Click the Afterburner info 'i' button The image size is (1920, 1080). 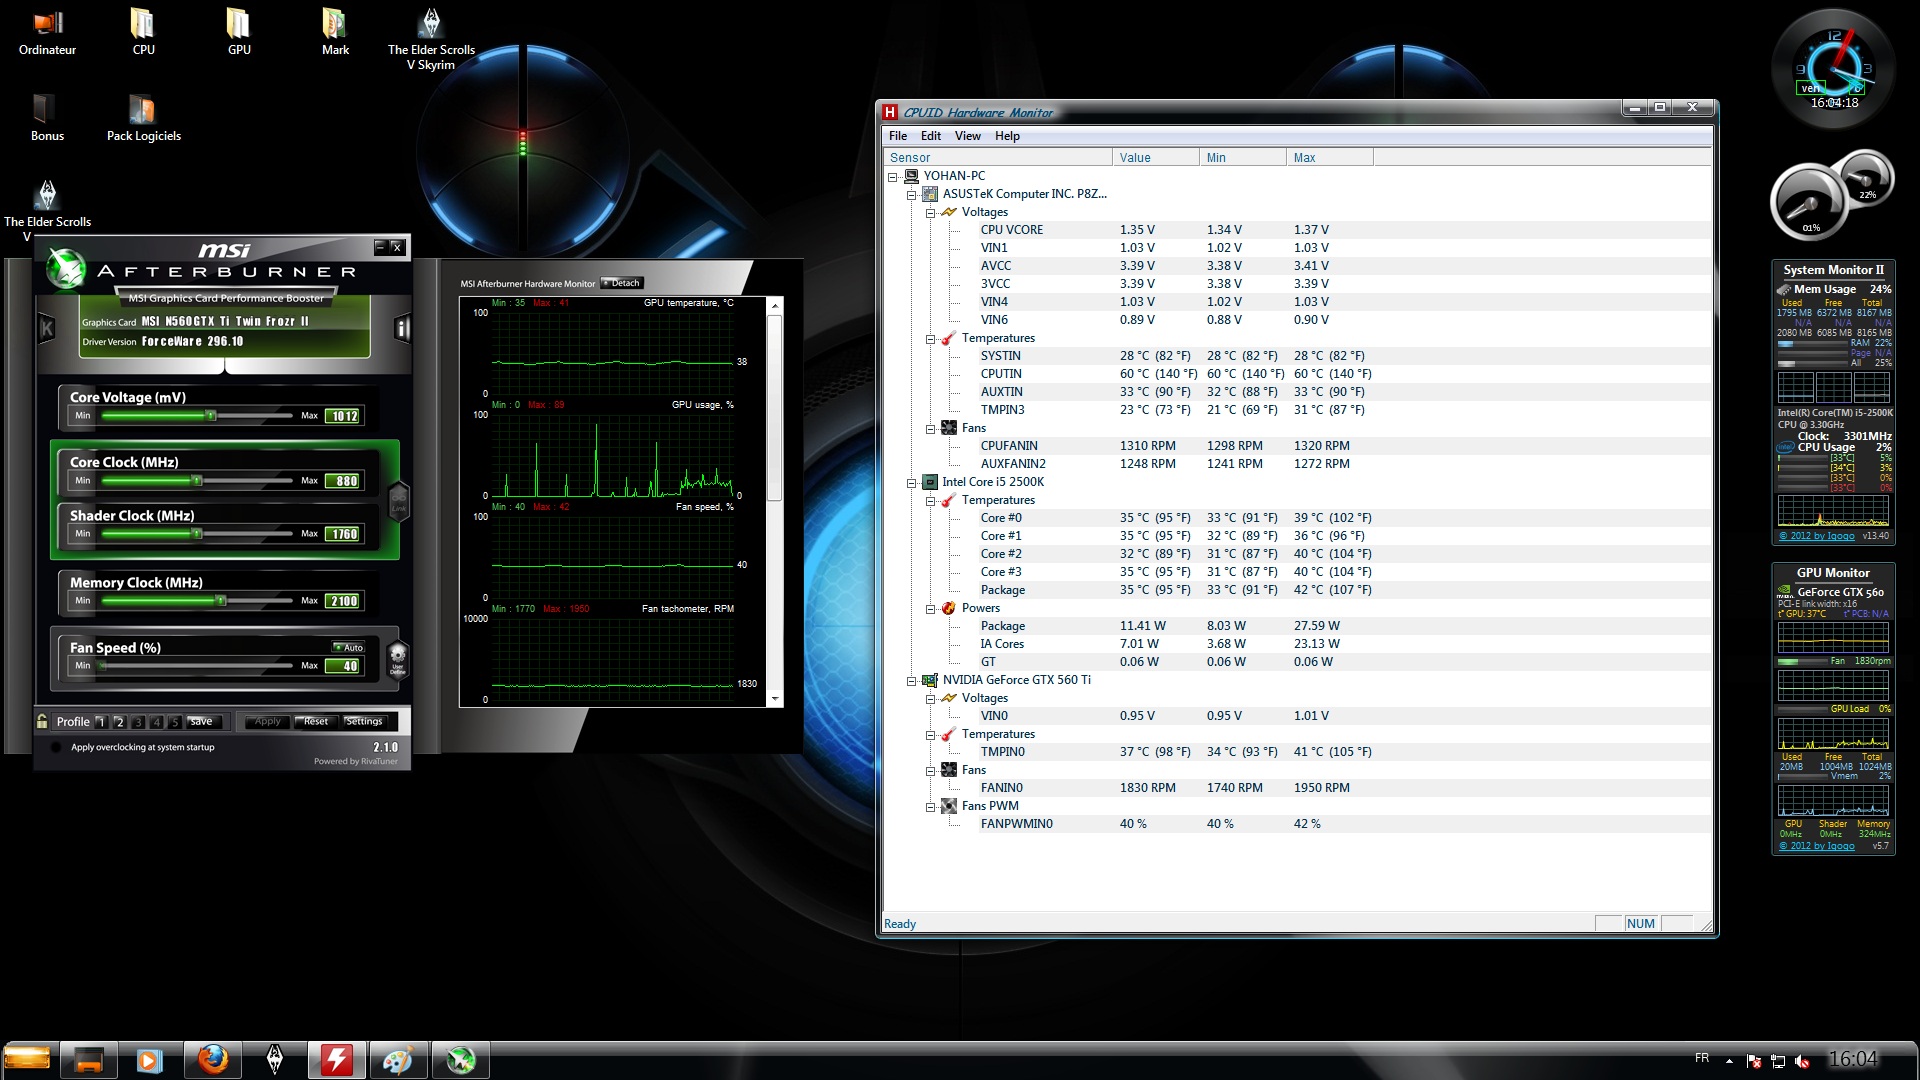point(402,329)
